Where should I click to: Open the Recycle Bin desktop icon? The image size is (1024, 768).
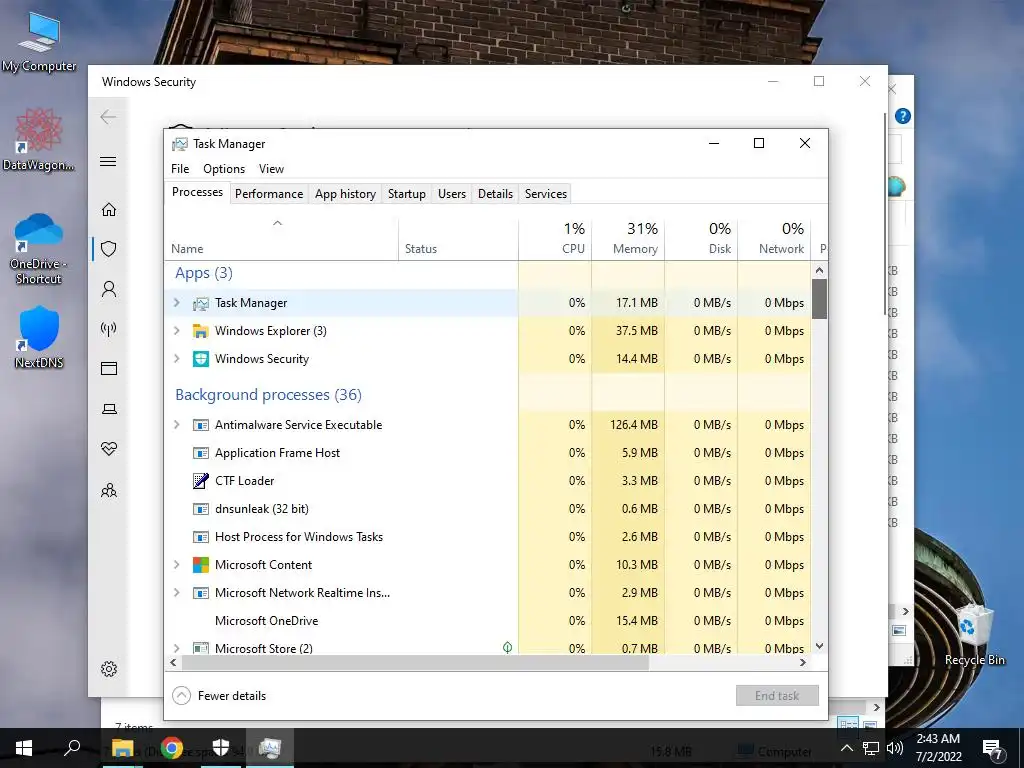pos(974,635)
